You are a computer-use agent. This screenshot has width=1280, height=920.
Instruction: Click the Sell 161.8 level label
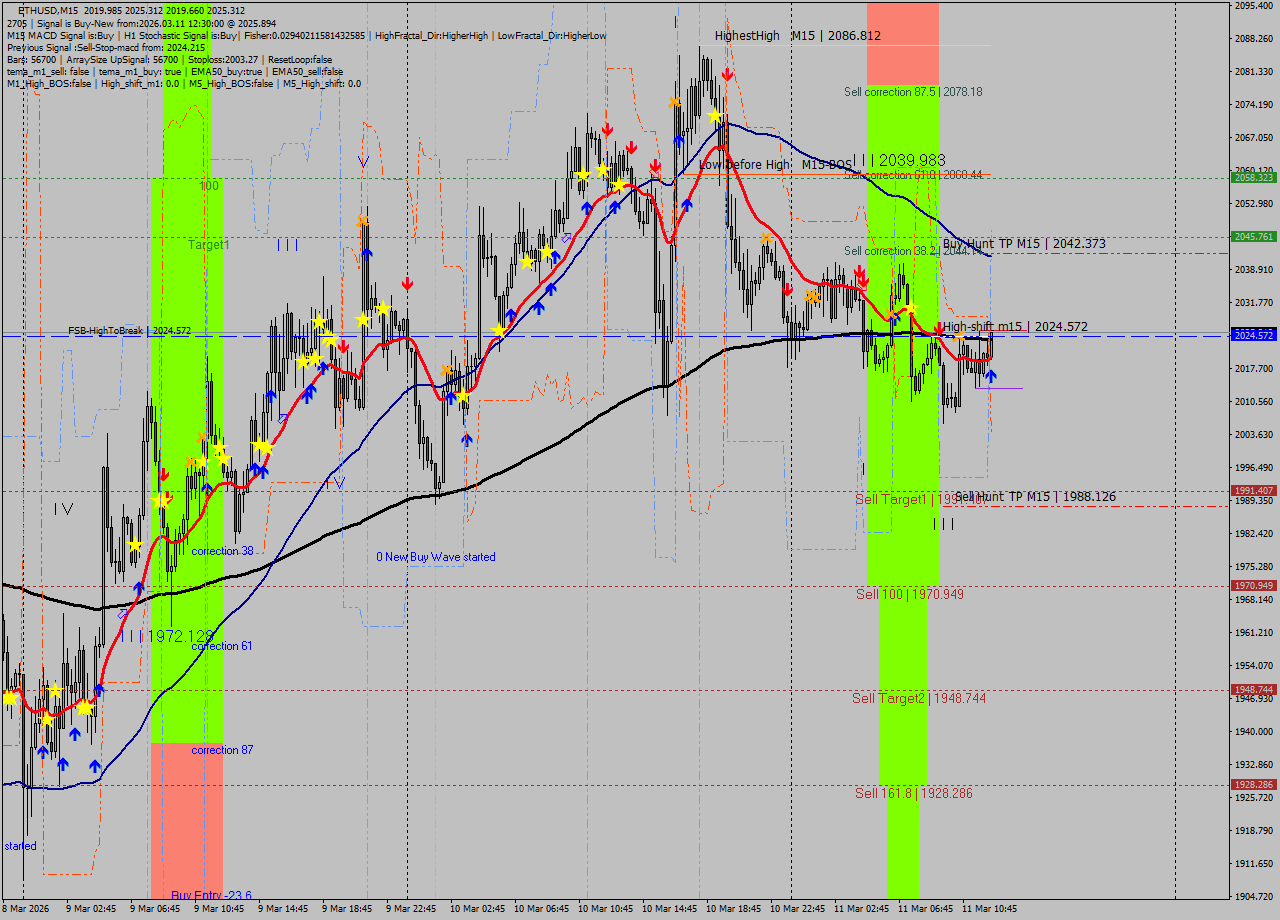[913, 793]
